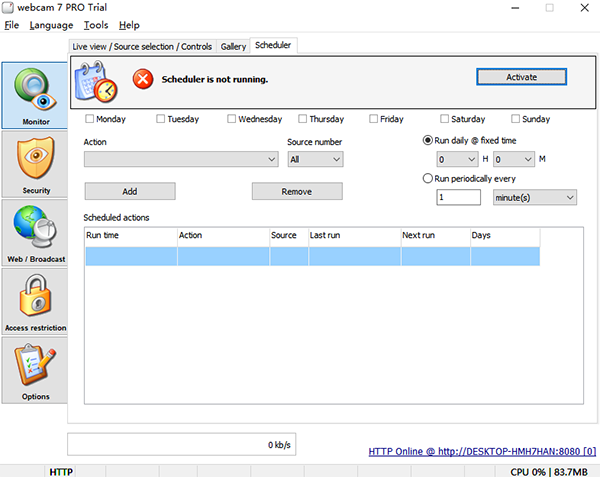Tick the Saturday checkbox
600x477 pixels.
click(443, 119)
